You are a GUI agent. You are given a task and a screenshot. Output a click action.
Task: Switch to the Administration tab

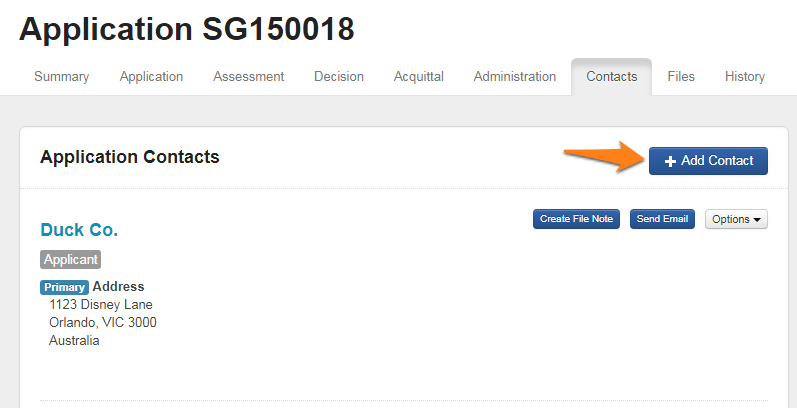(515, 77)
